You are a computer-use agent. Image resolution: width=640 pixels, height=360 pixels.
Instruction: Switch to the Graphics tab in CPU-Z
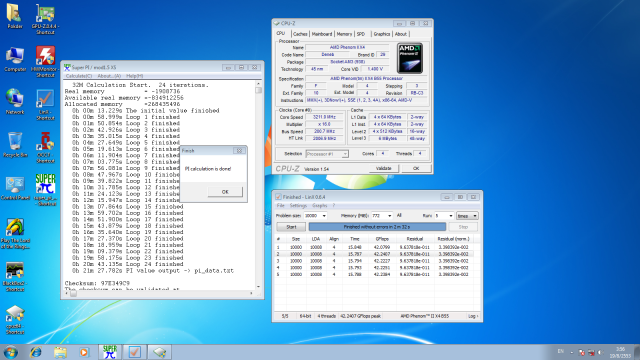tap(382, 34)
